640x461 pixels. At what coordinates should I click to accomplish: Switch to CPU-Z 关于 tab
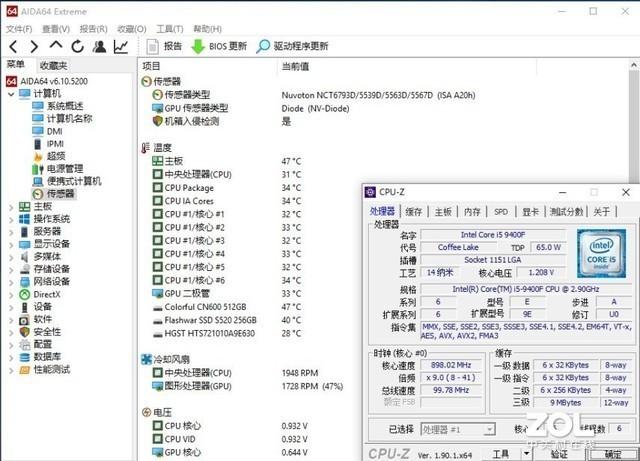tap(602, 212)
